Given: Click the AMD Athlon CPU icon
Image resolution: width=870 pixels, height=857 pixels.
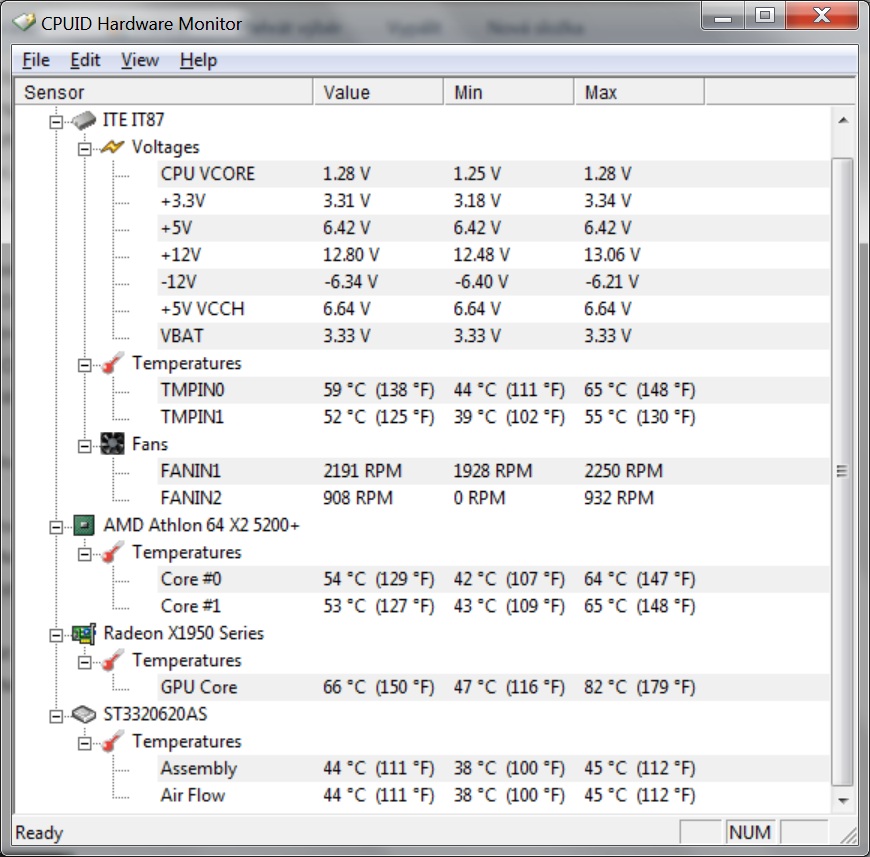Looking at the screenshot, I should [84, 525].
